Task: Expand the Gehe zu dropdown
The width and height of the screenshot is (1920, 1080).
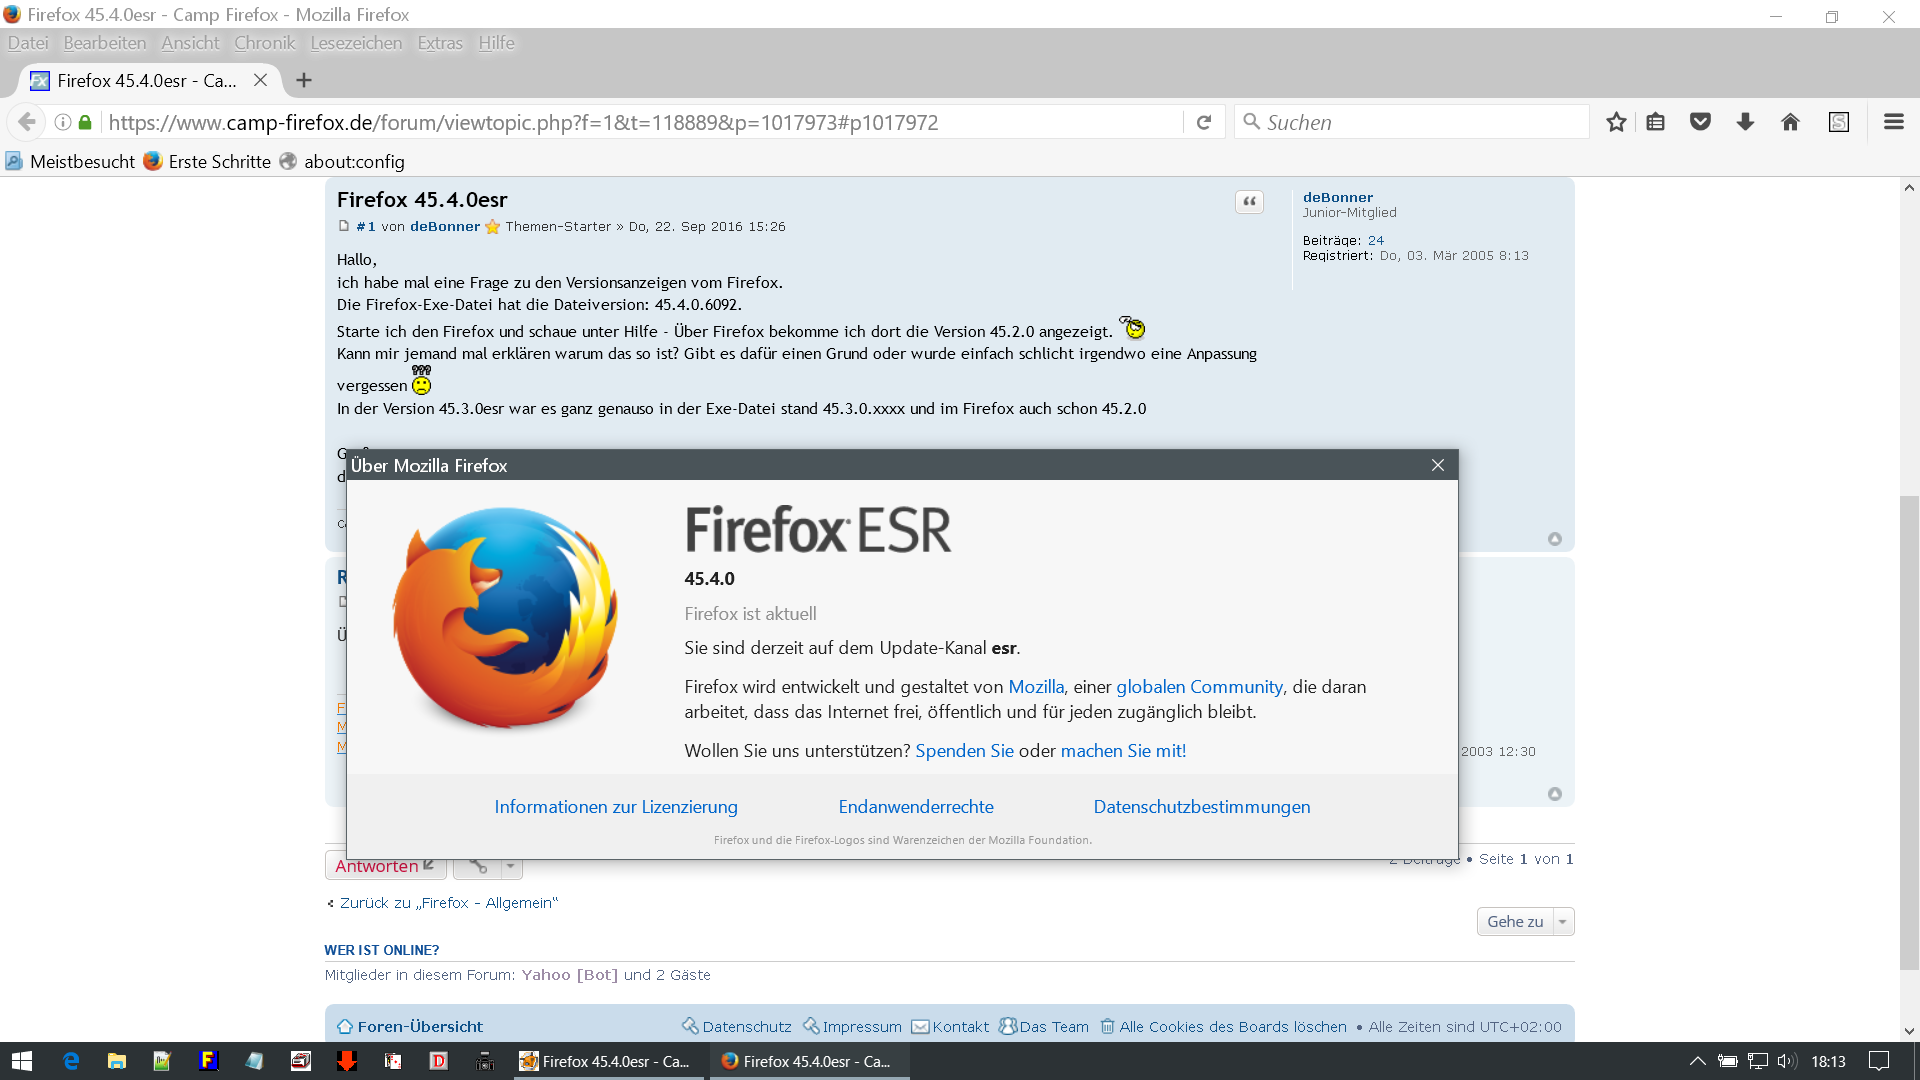Action: click(1562, 922)
